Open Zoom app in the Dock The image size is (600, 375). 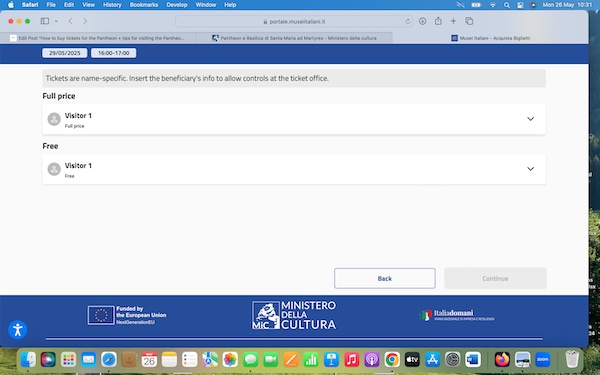coord(543,360)
